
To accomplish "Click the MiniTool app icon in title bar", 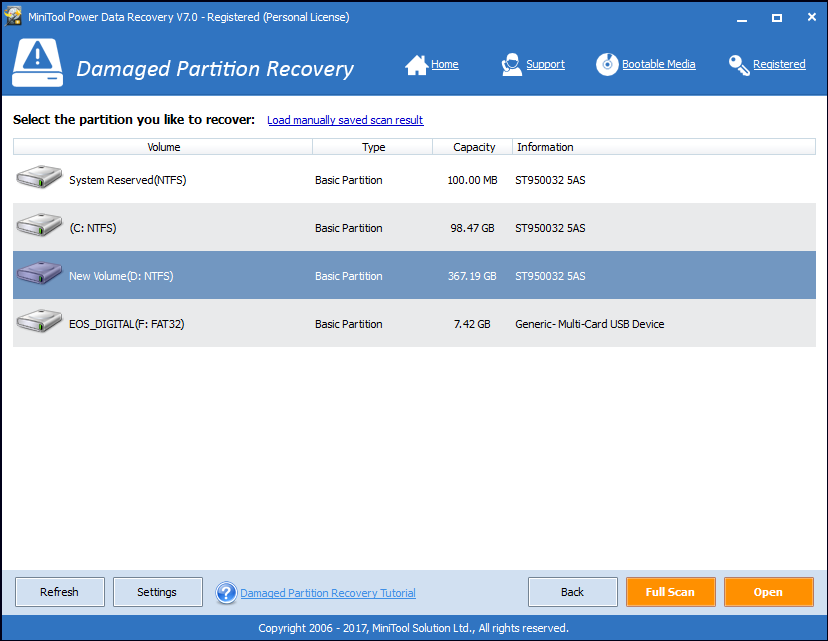I will point(13,16).
